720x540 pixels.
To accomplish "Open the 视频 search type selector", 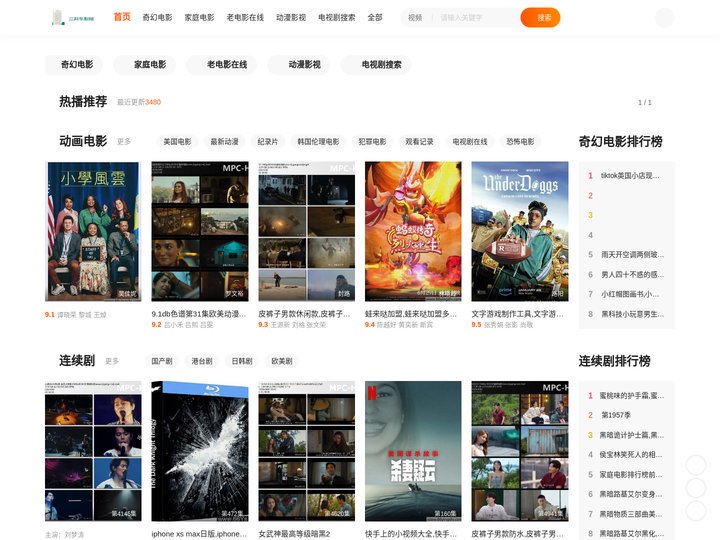I will 415,17.
